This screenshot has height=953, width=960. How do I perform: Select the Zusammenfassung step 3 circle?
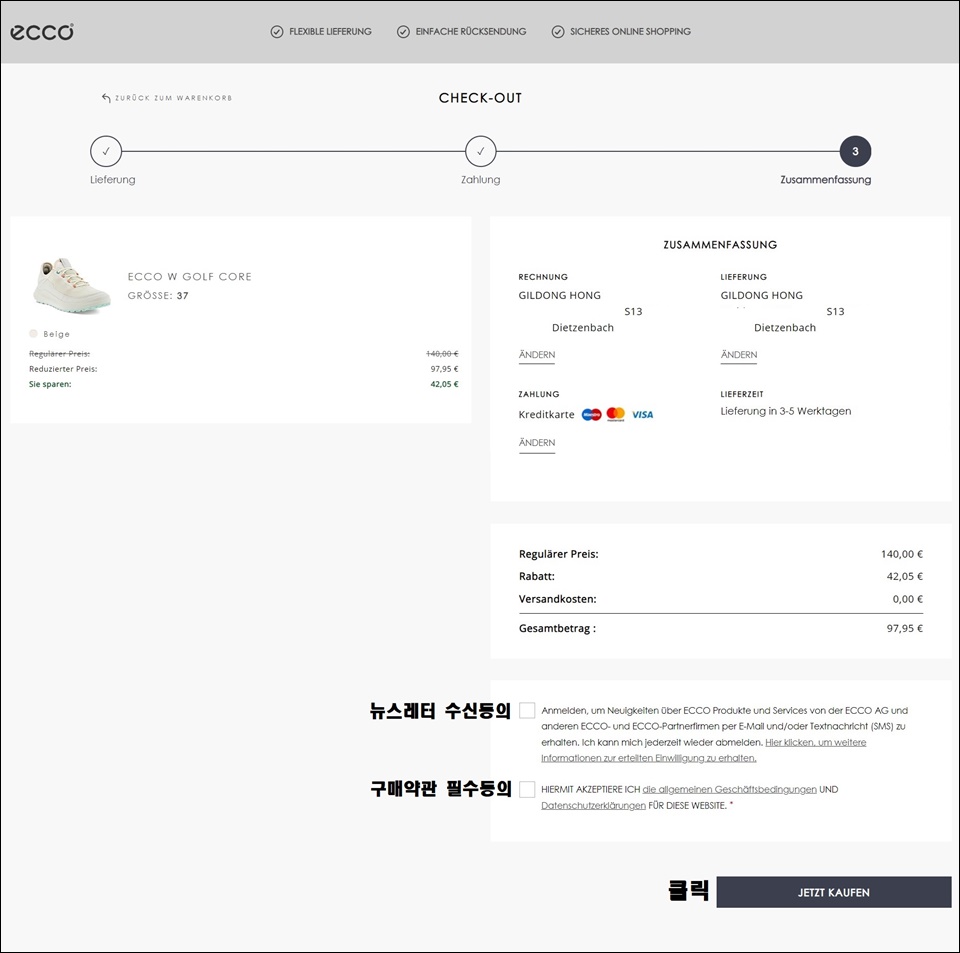[x=855, y=151]
